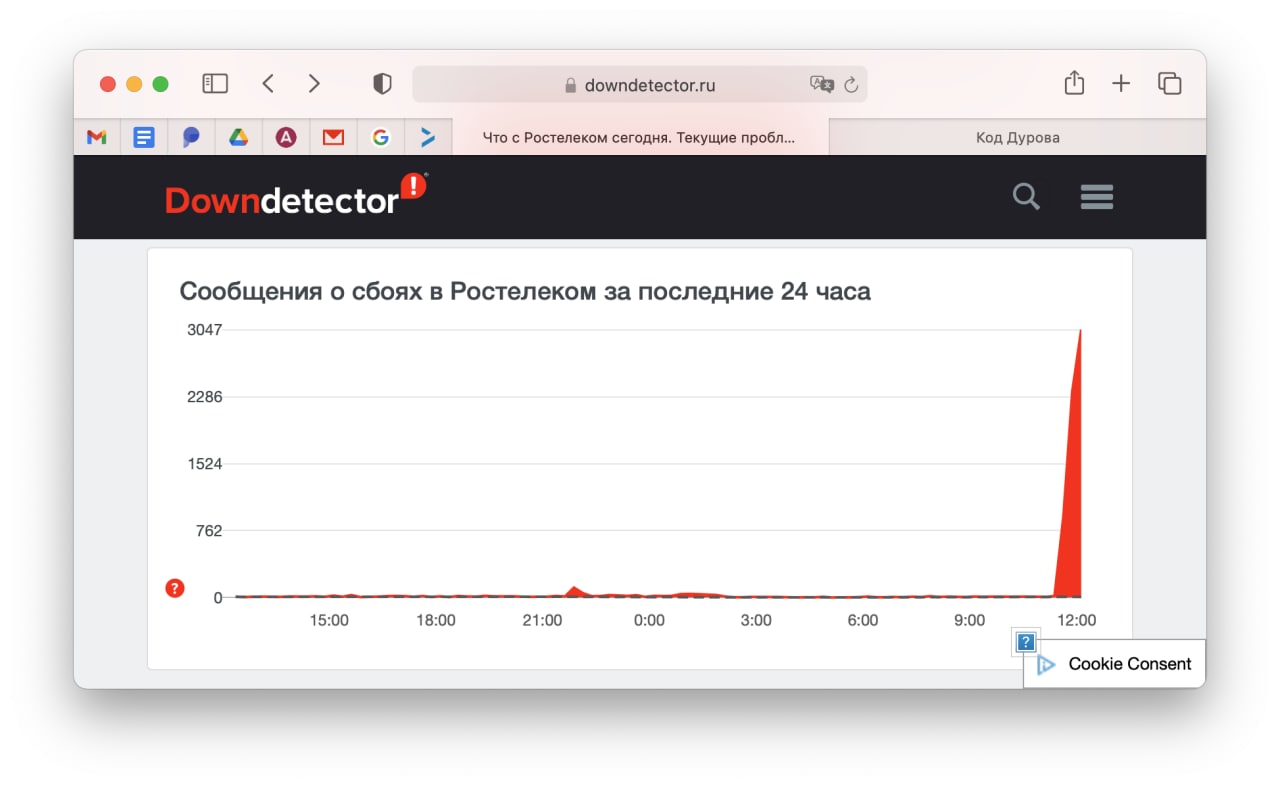This screenshot has width=1280, height=786.
Task: Open the Downdetector hamburger menu
Action: (1097, 197)
